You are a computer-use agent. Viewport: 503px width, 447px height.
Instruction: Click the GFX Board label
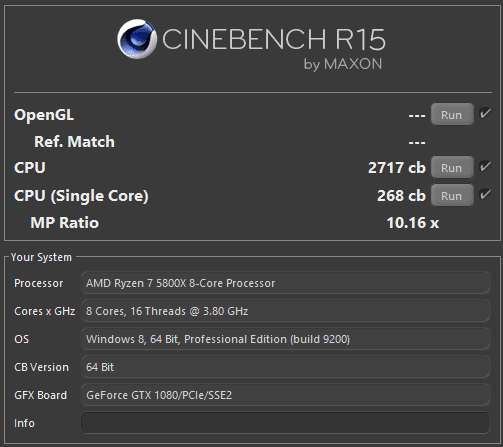tap(41, 395)
